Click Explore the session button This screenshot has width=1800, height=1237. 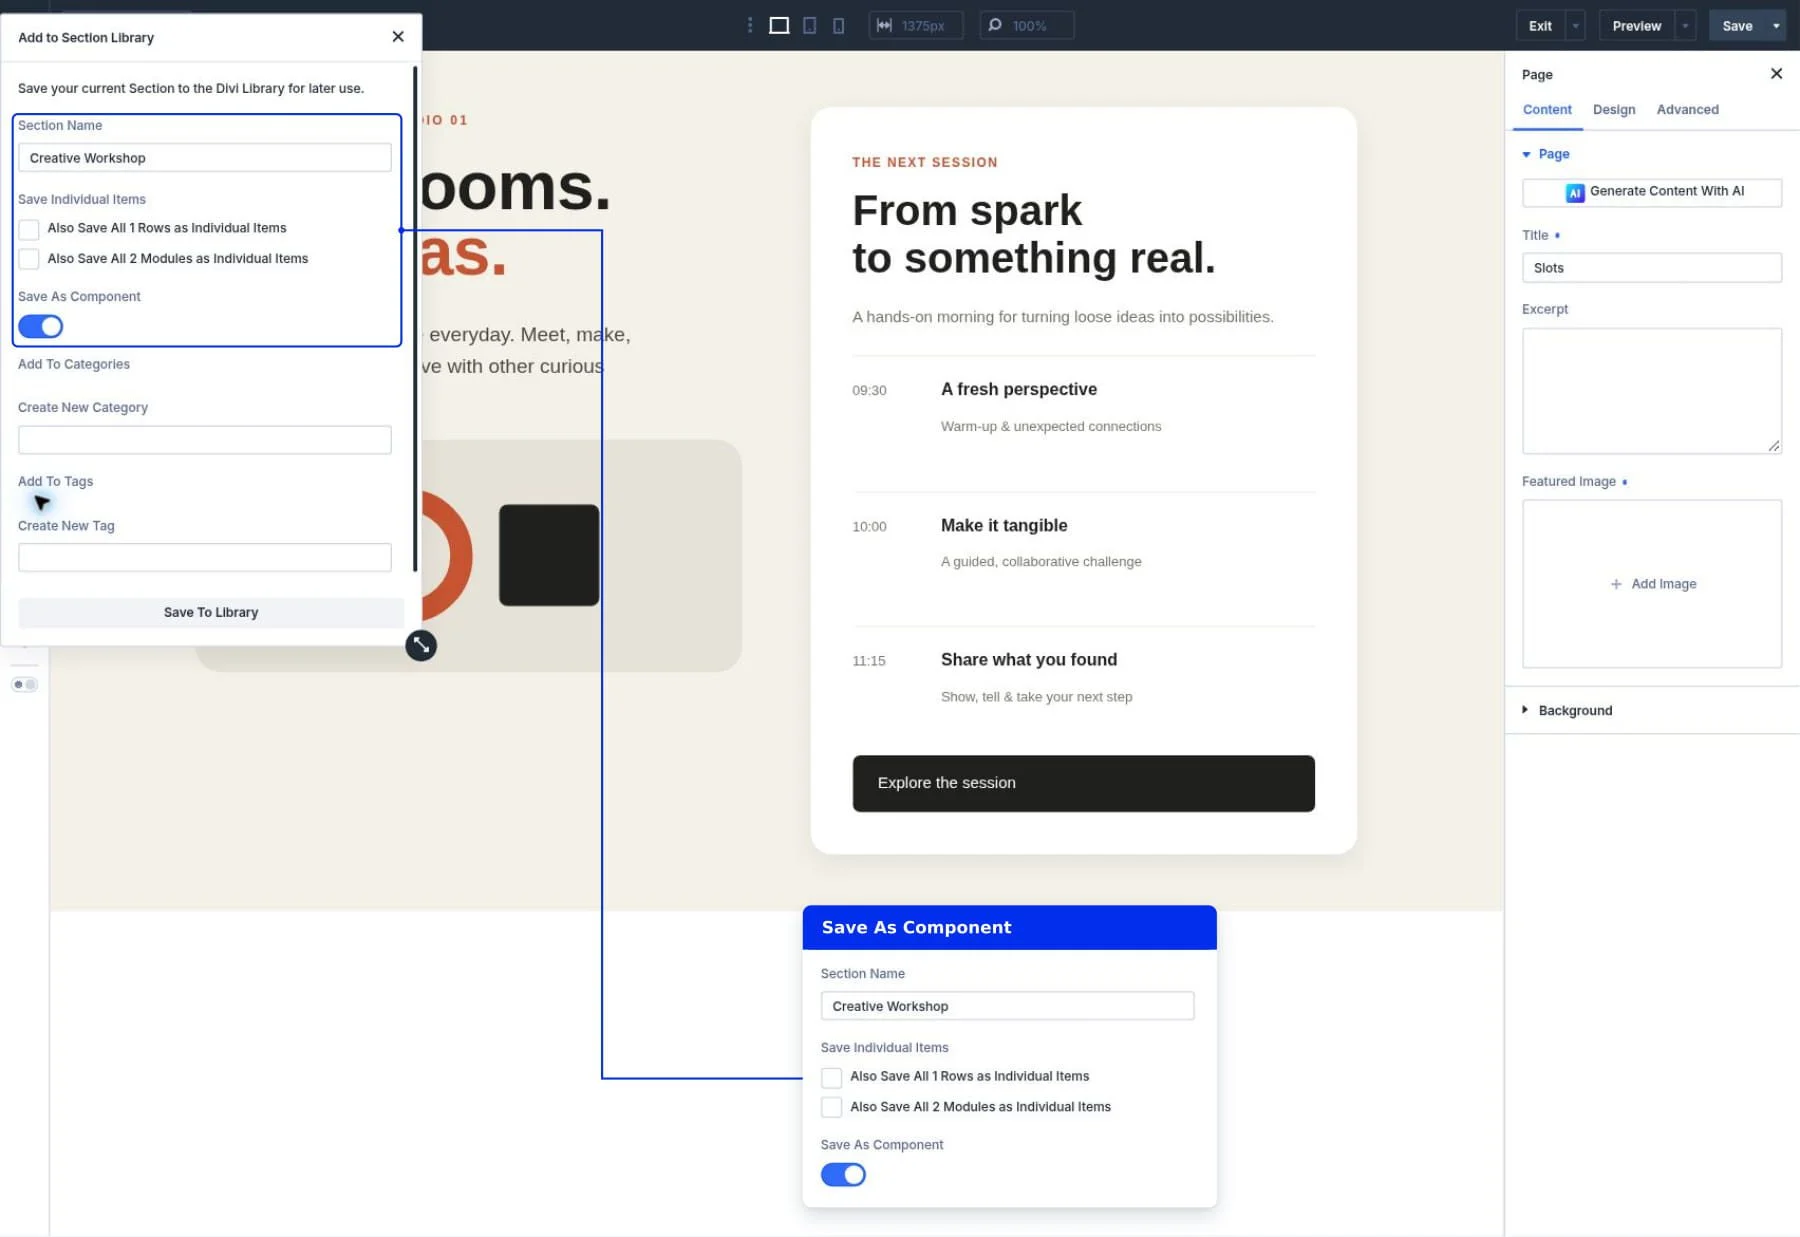(x=1083, y=783)
